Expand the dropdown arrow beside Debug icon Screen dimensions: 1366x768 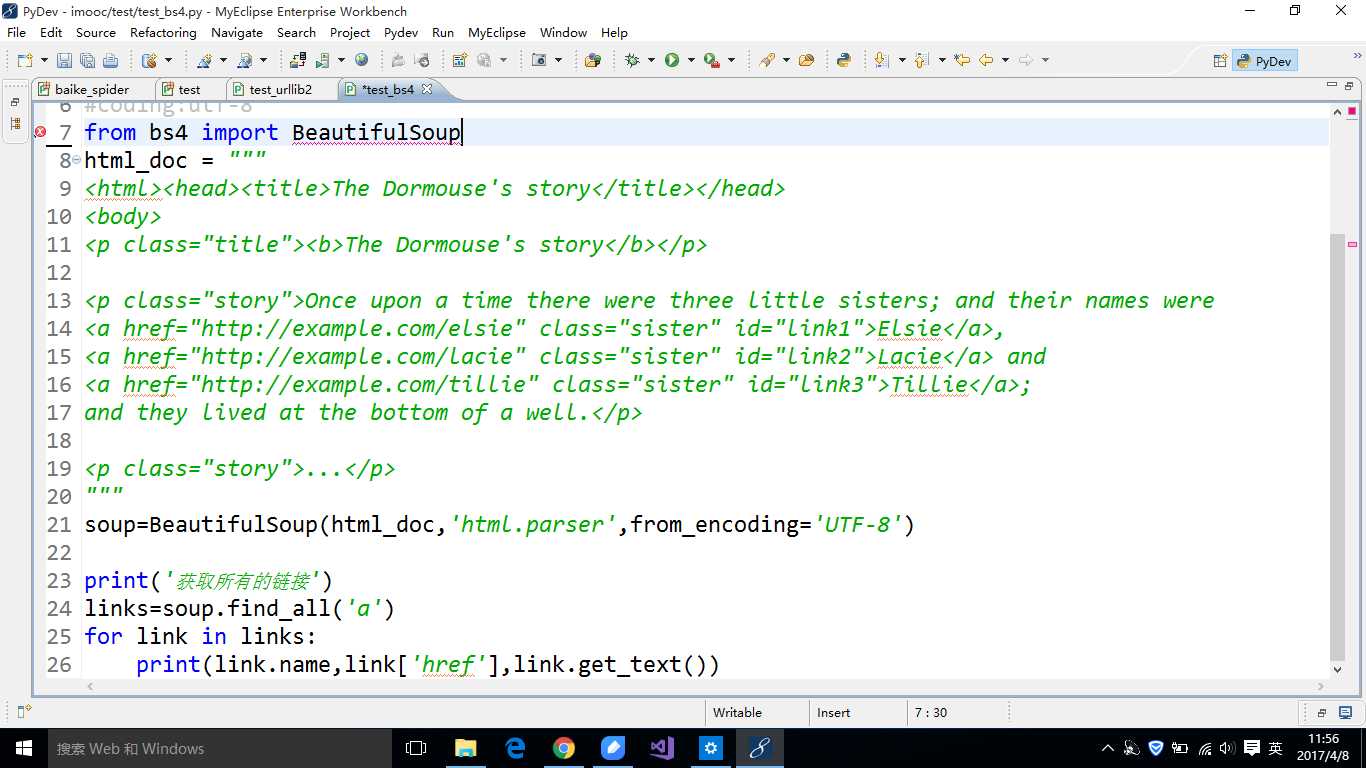coord(651,61)
